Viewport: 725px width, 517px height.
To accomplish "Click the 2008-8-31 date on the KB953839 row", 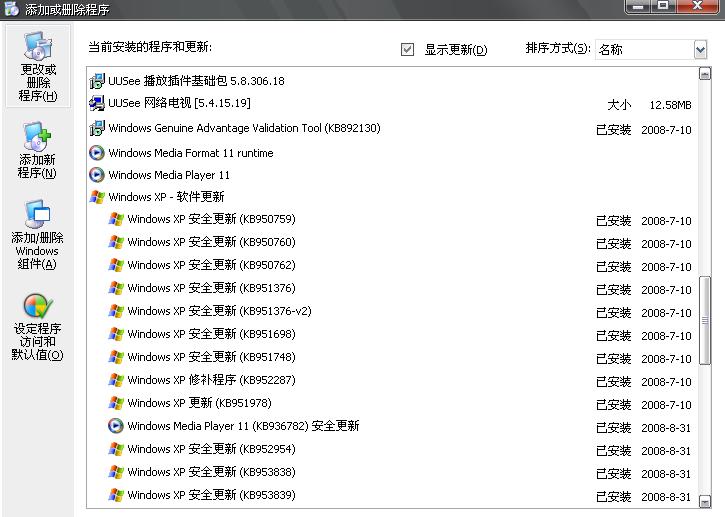I will tap(666, 497).
